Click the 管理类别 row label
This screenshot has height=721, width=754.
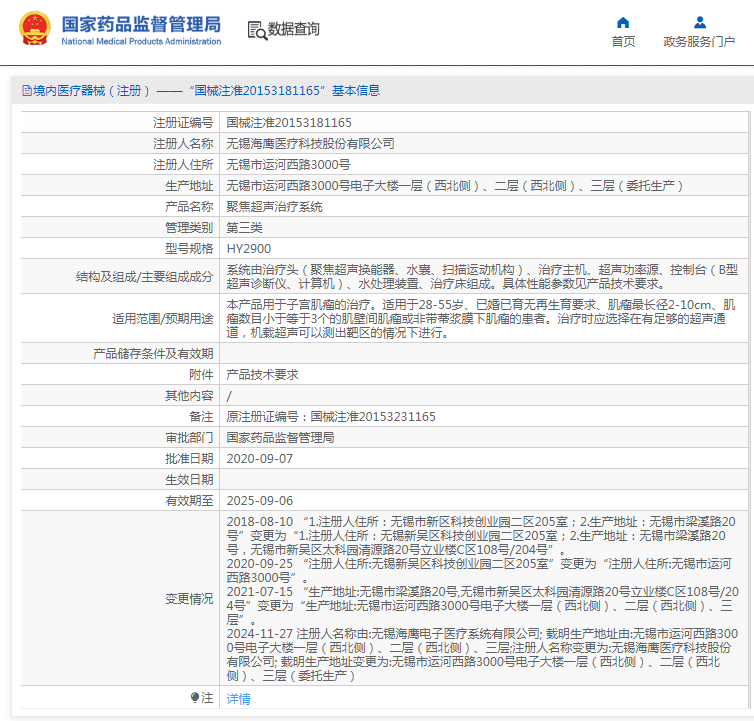(189, 228)
